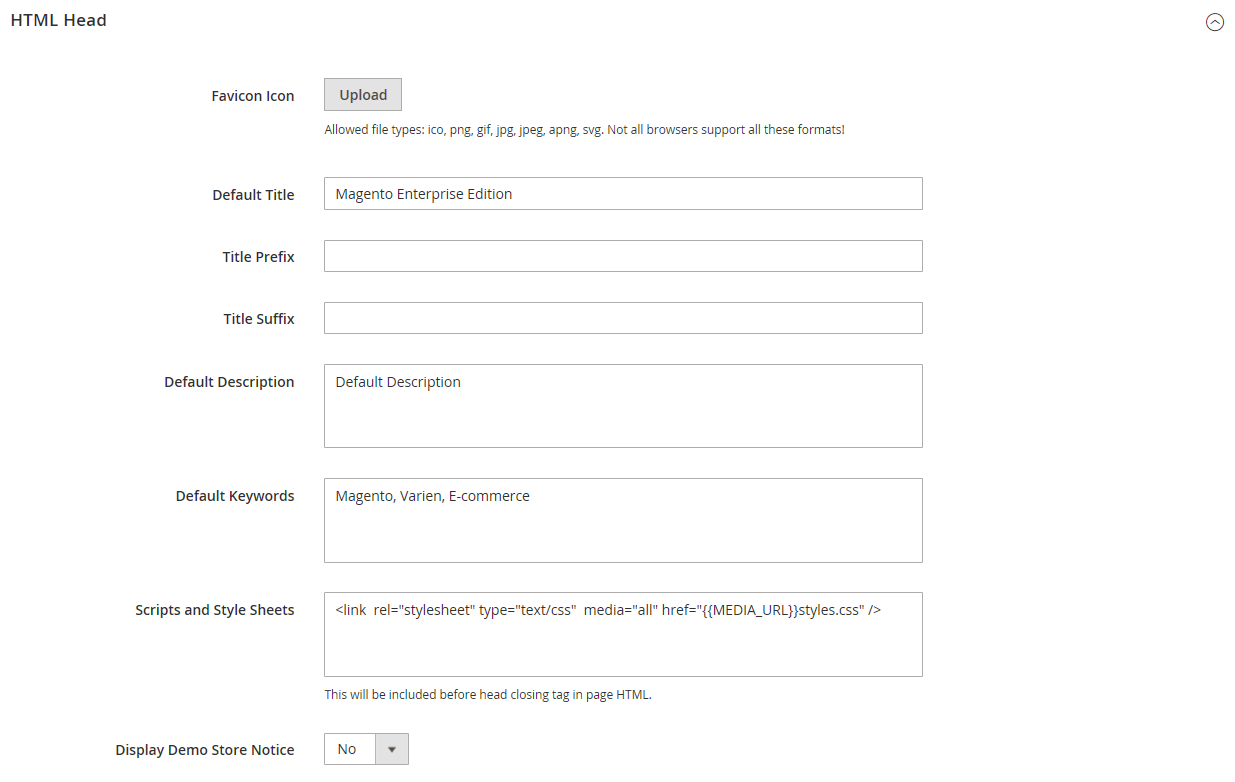Select the Title Suffix input box
The width and height of the screenshot is (1235, 782).
(x=622, y=318)
